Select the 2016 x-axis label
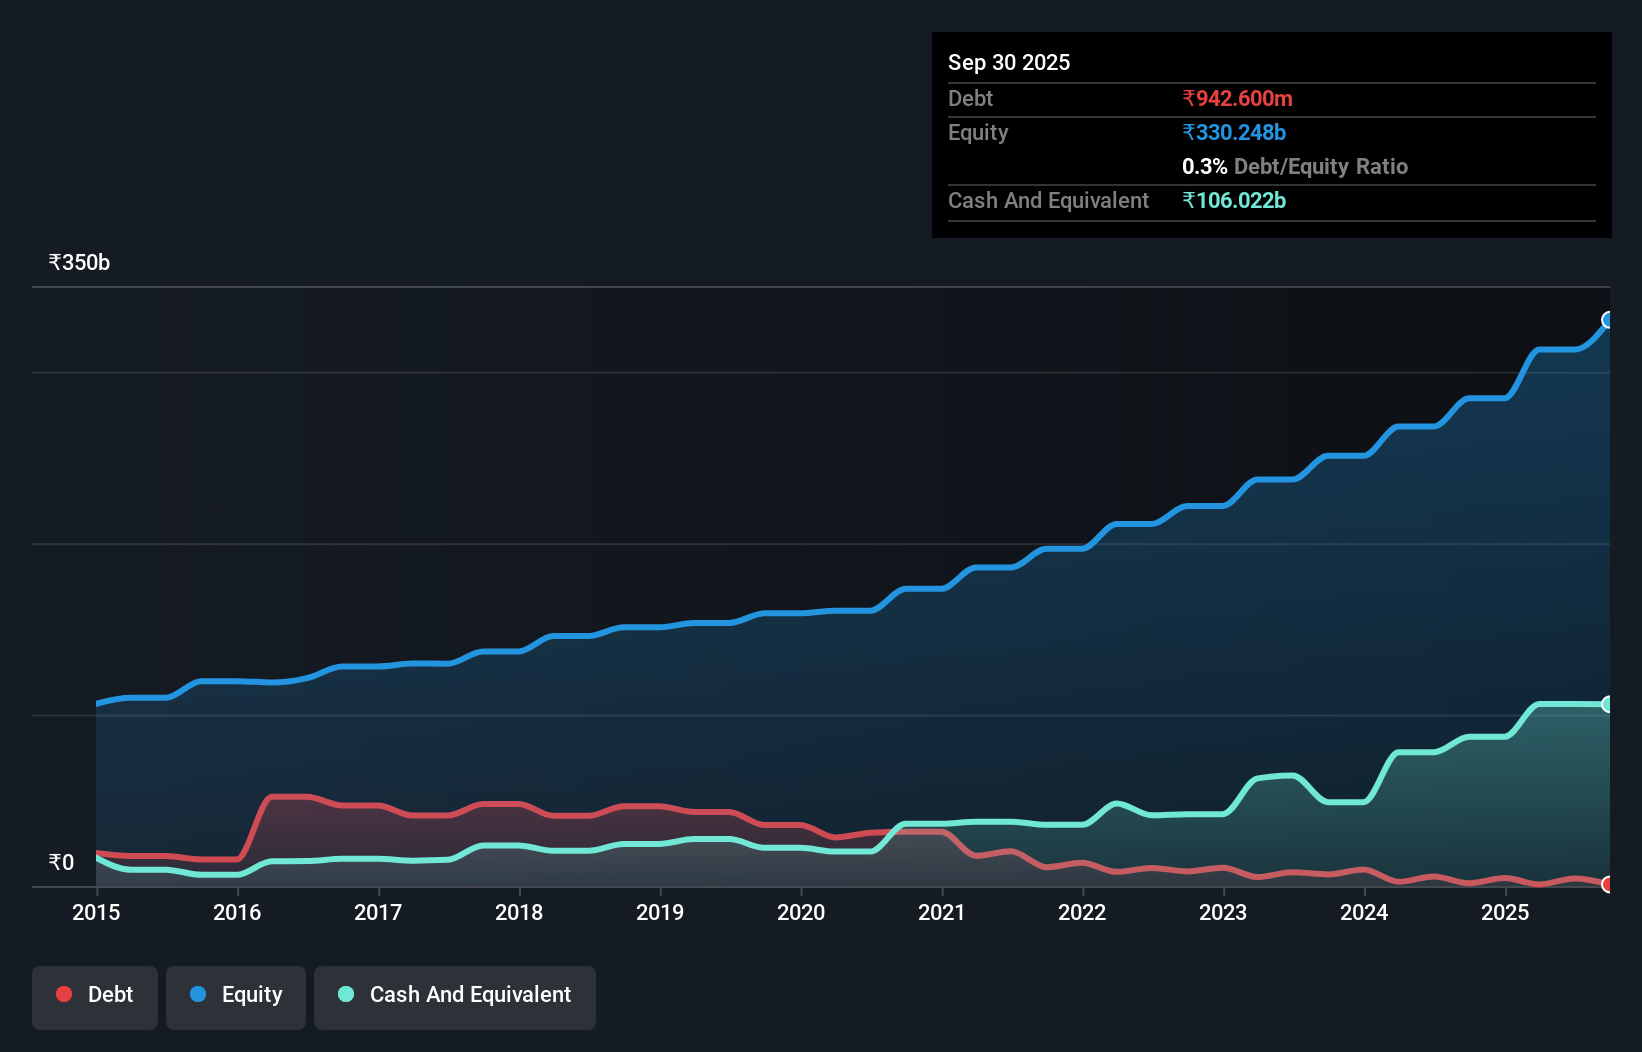This screenshot has height=1052, width=1642. (x=237, y=912)
